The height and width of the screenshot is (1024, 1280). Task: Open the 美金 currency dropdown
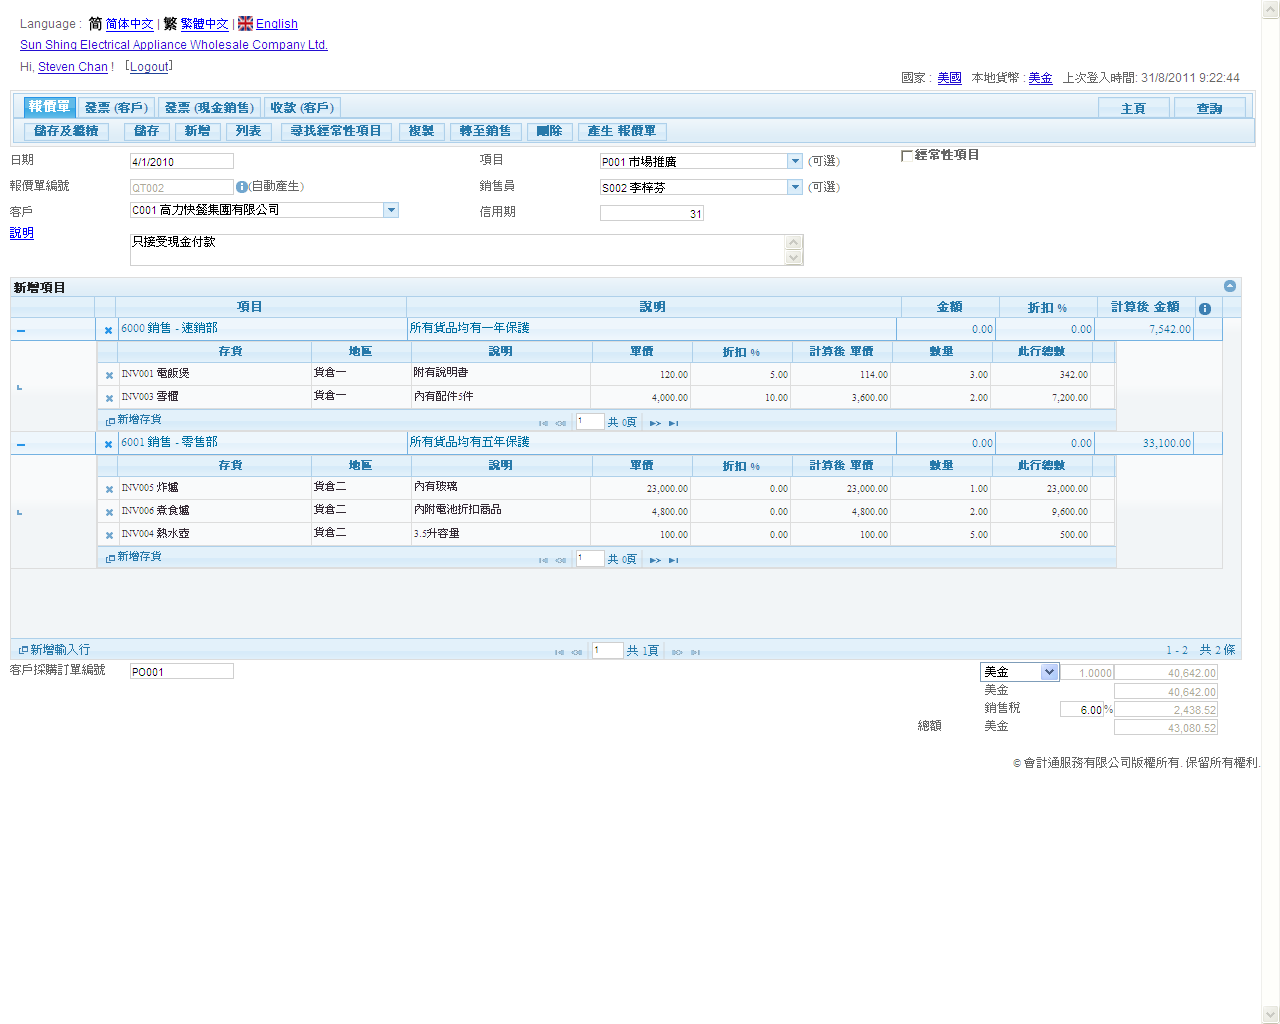click(1049, 672)
